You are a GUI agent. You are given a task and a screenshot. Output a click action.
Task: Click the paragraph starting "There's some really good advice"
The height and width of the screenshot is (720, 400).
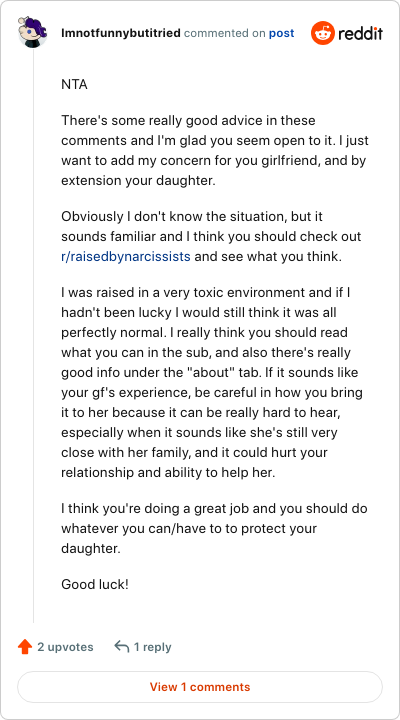[x=215, y=151]
